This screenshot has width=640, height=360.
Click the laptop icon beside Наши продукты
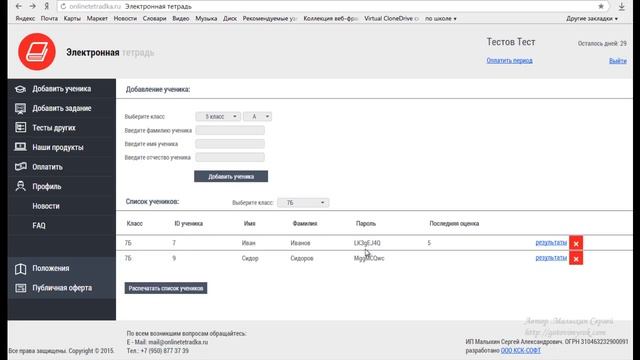click(20, 147)
